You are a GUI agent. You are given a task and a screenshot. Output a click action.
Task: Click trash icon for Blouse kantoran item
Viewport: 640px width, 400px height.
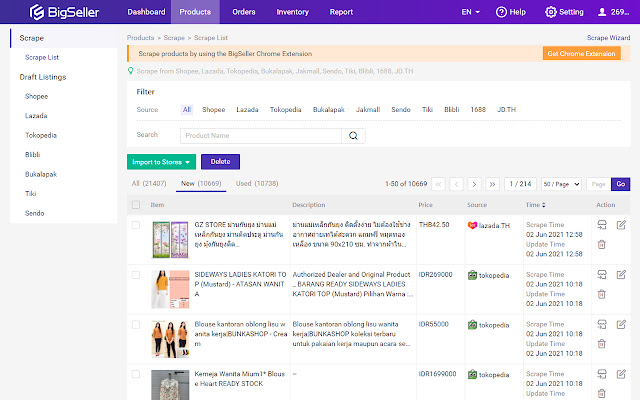(x=601, y=343)
